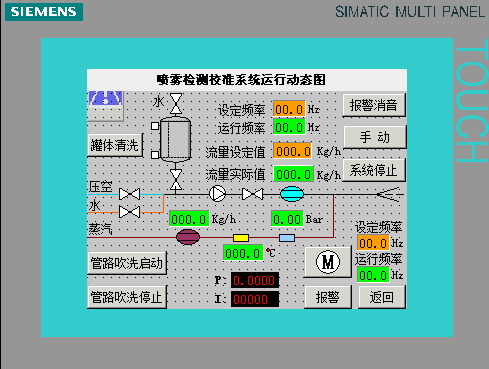Select the motor M button

(x=328, y=262)
